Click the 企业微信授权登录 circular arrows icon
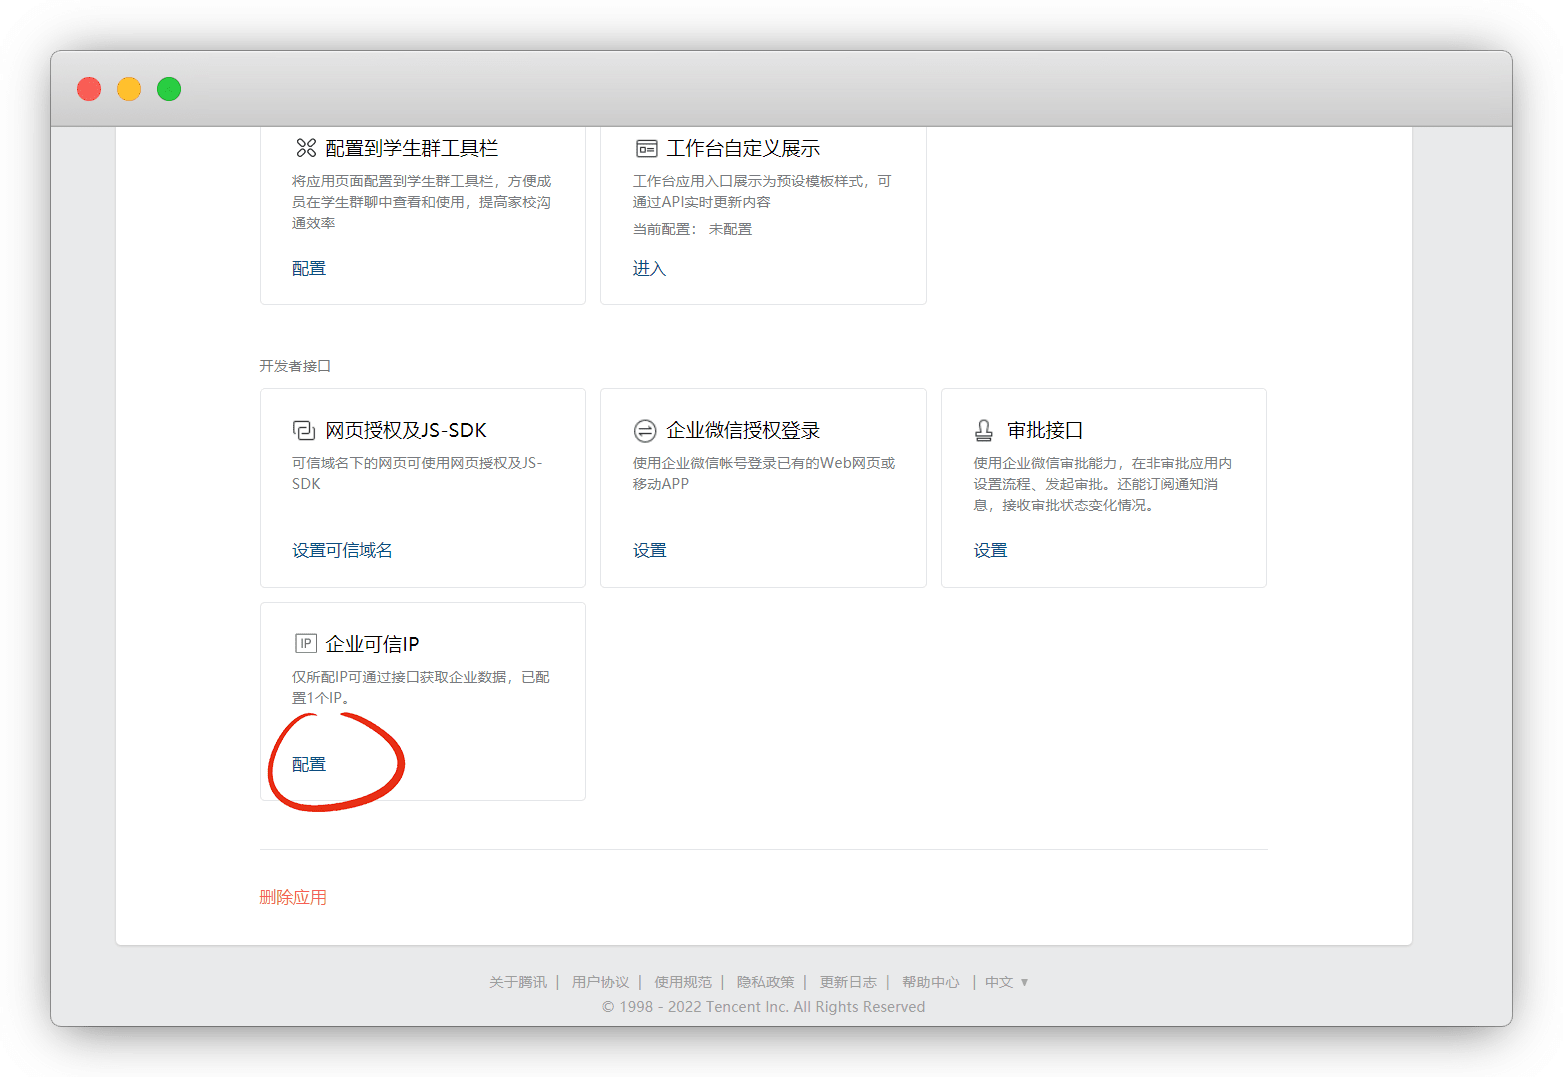The image size is (1563, 1077). [x=645, y=431]
